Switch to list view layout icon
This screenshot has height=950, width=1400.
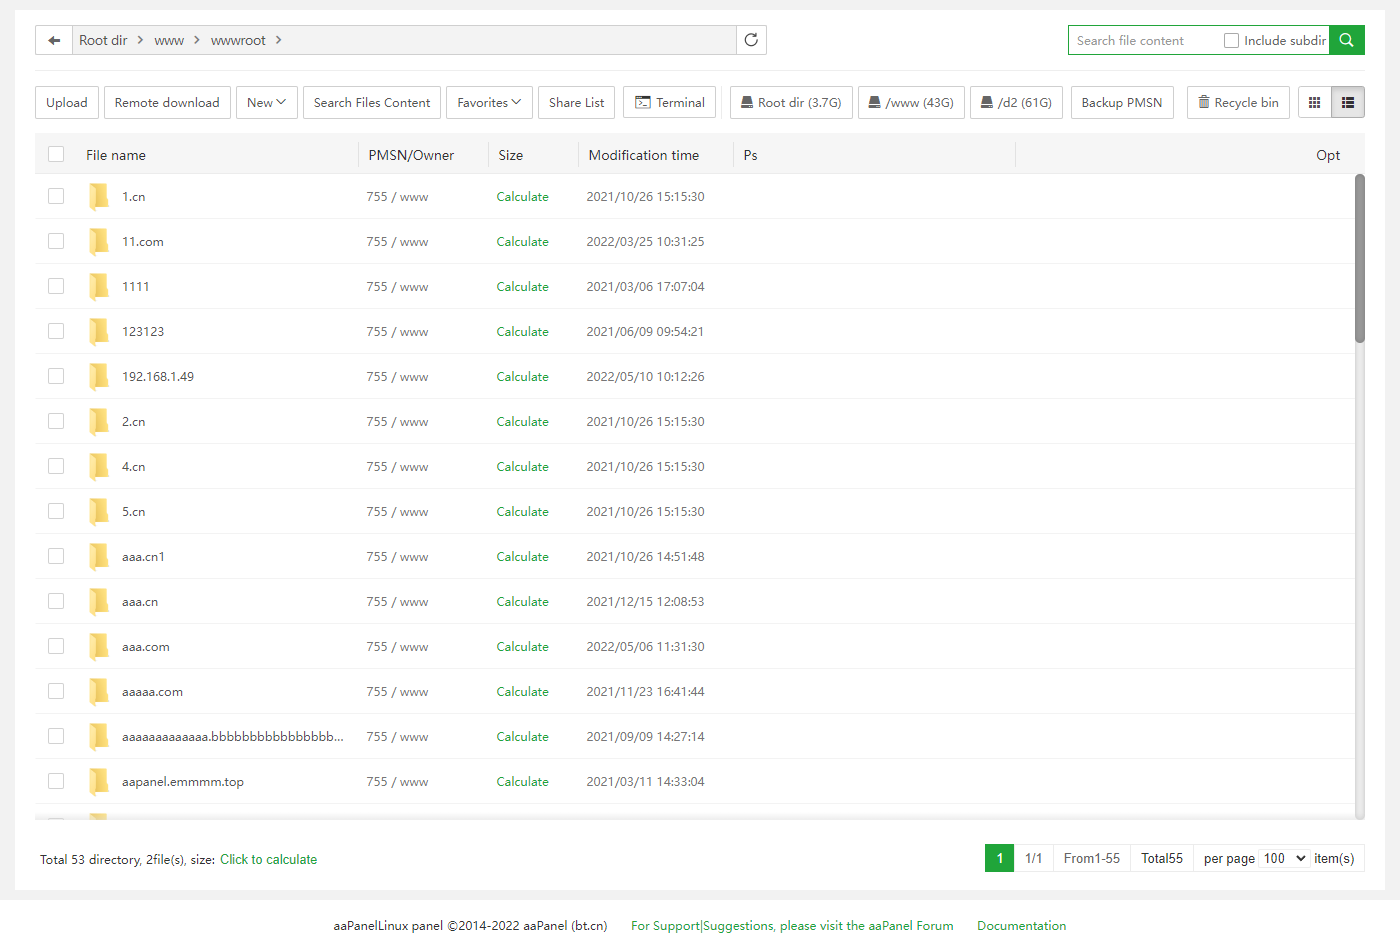pos(1347,103)
